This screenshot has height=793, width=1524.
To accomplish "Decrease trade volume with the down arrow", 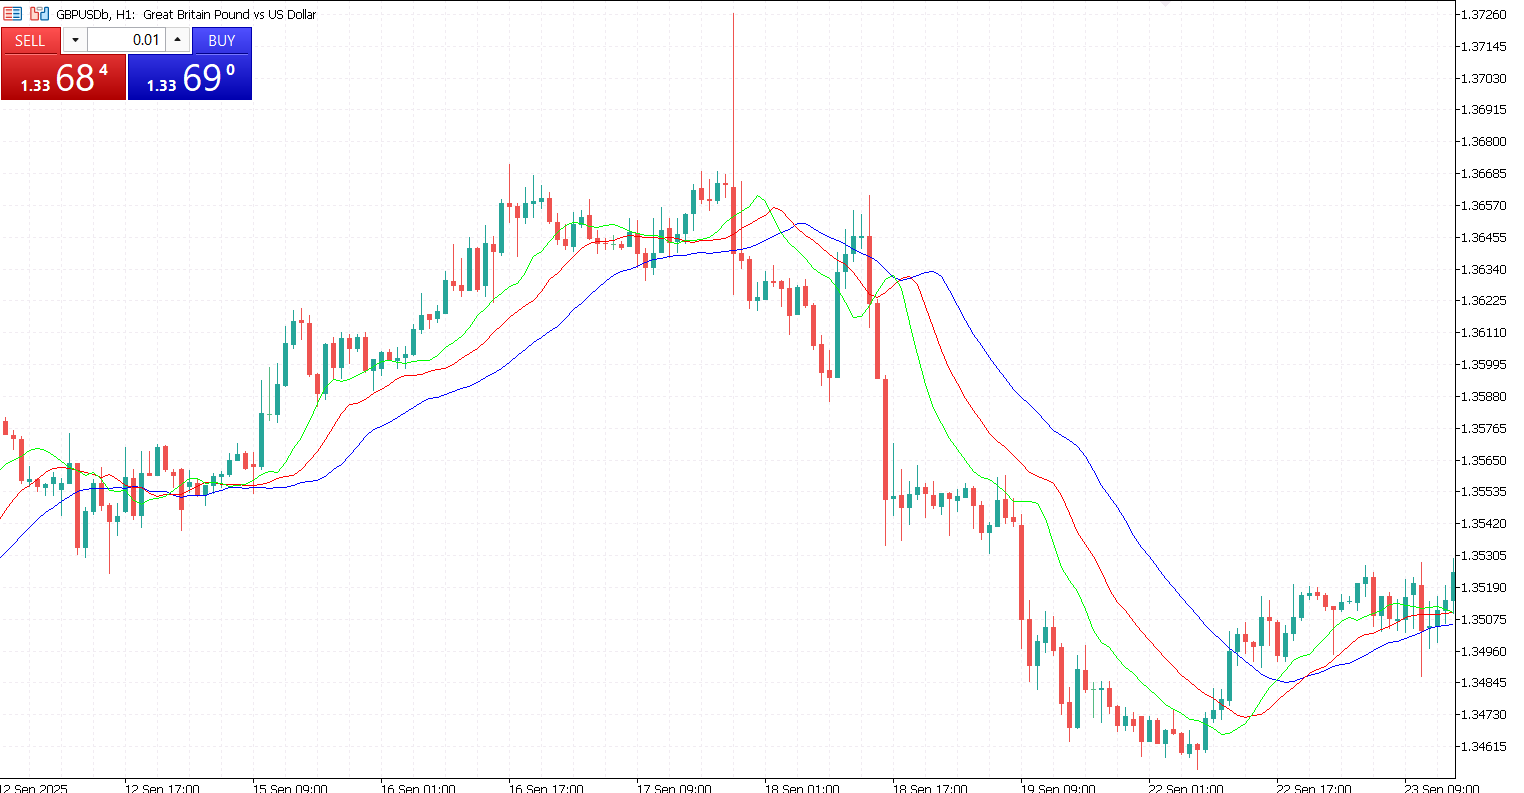I will pyautogui.click(x=75, y=40).
